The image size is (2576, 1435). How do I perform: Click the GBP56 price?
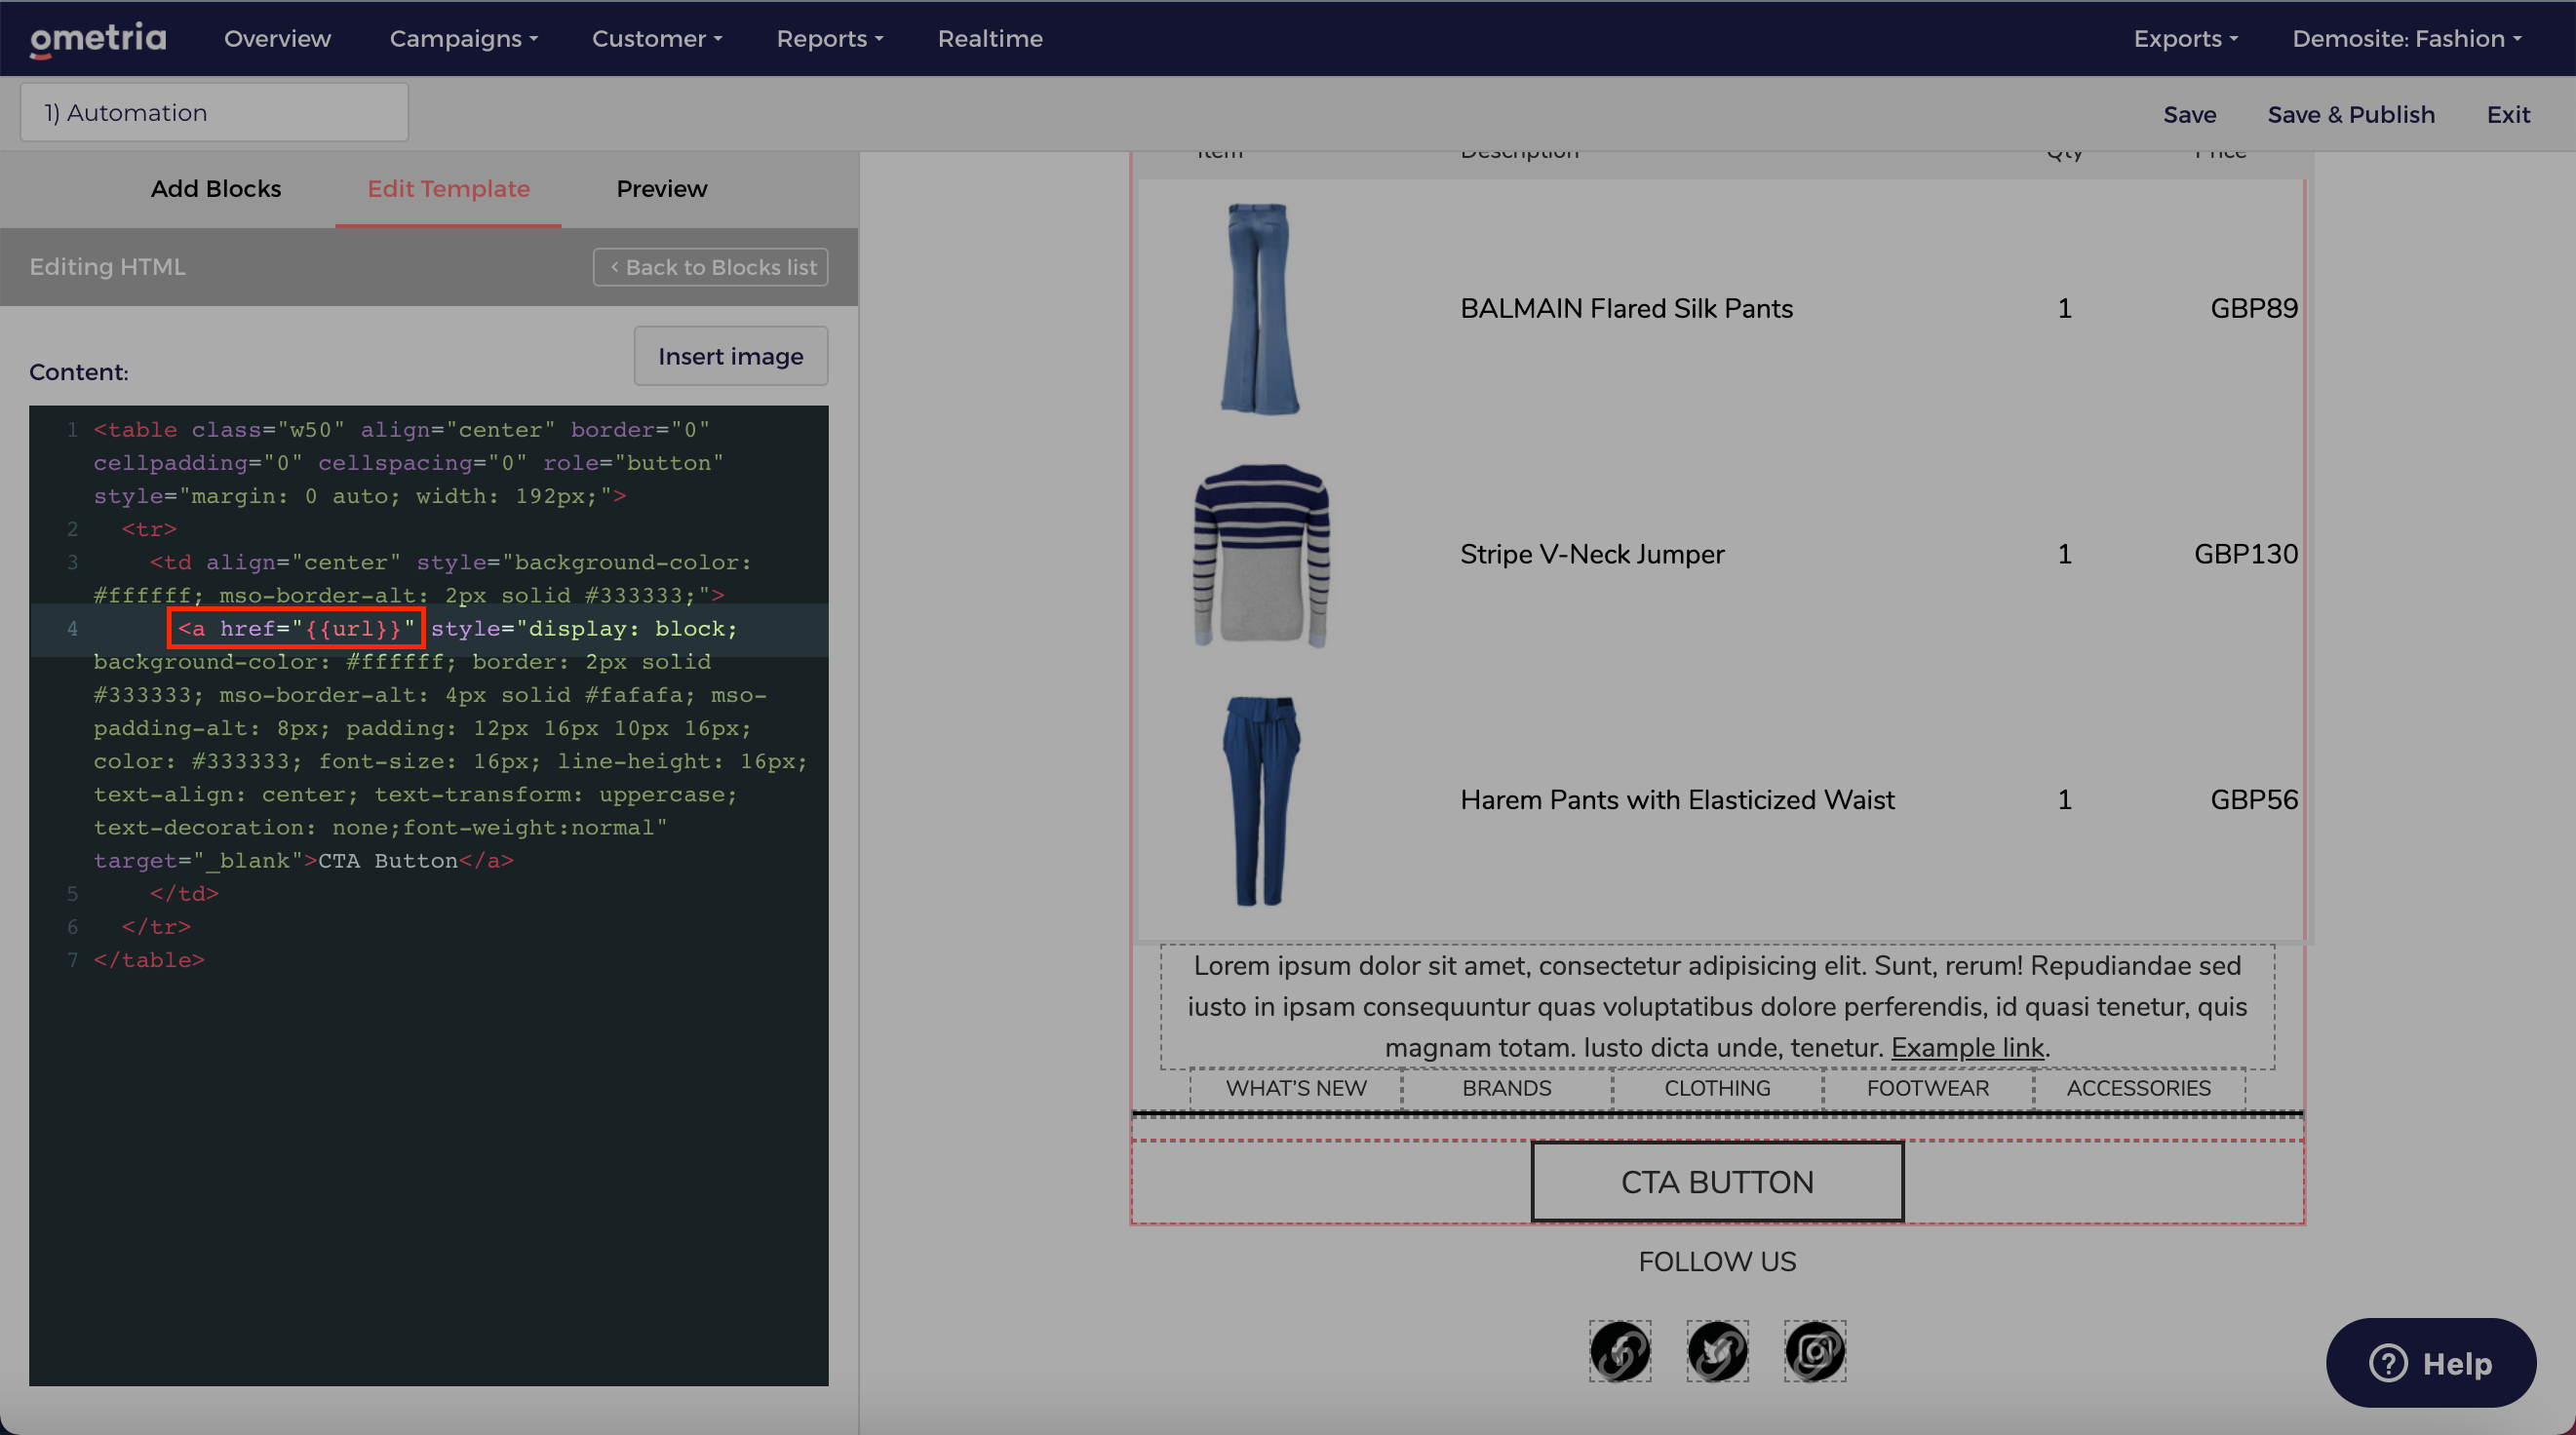(2254, 800)
